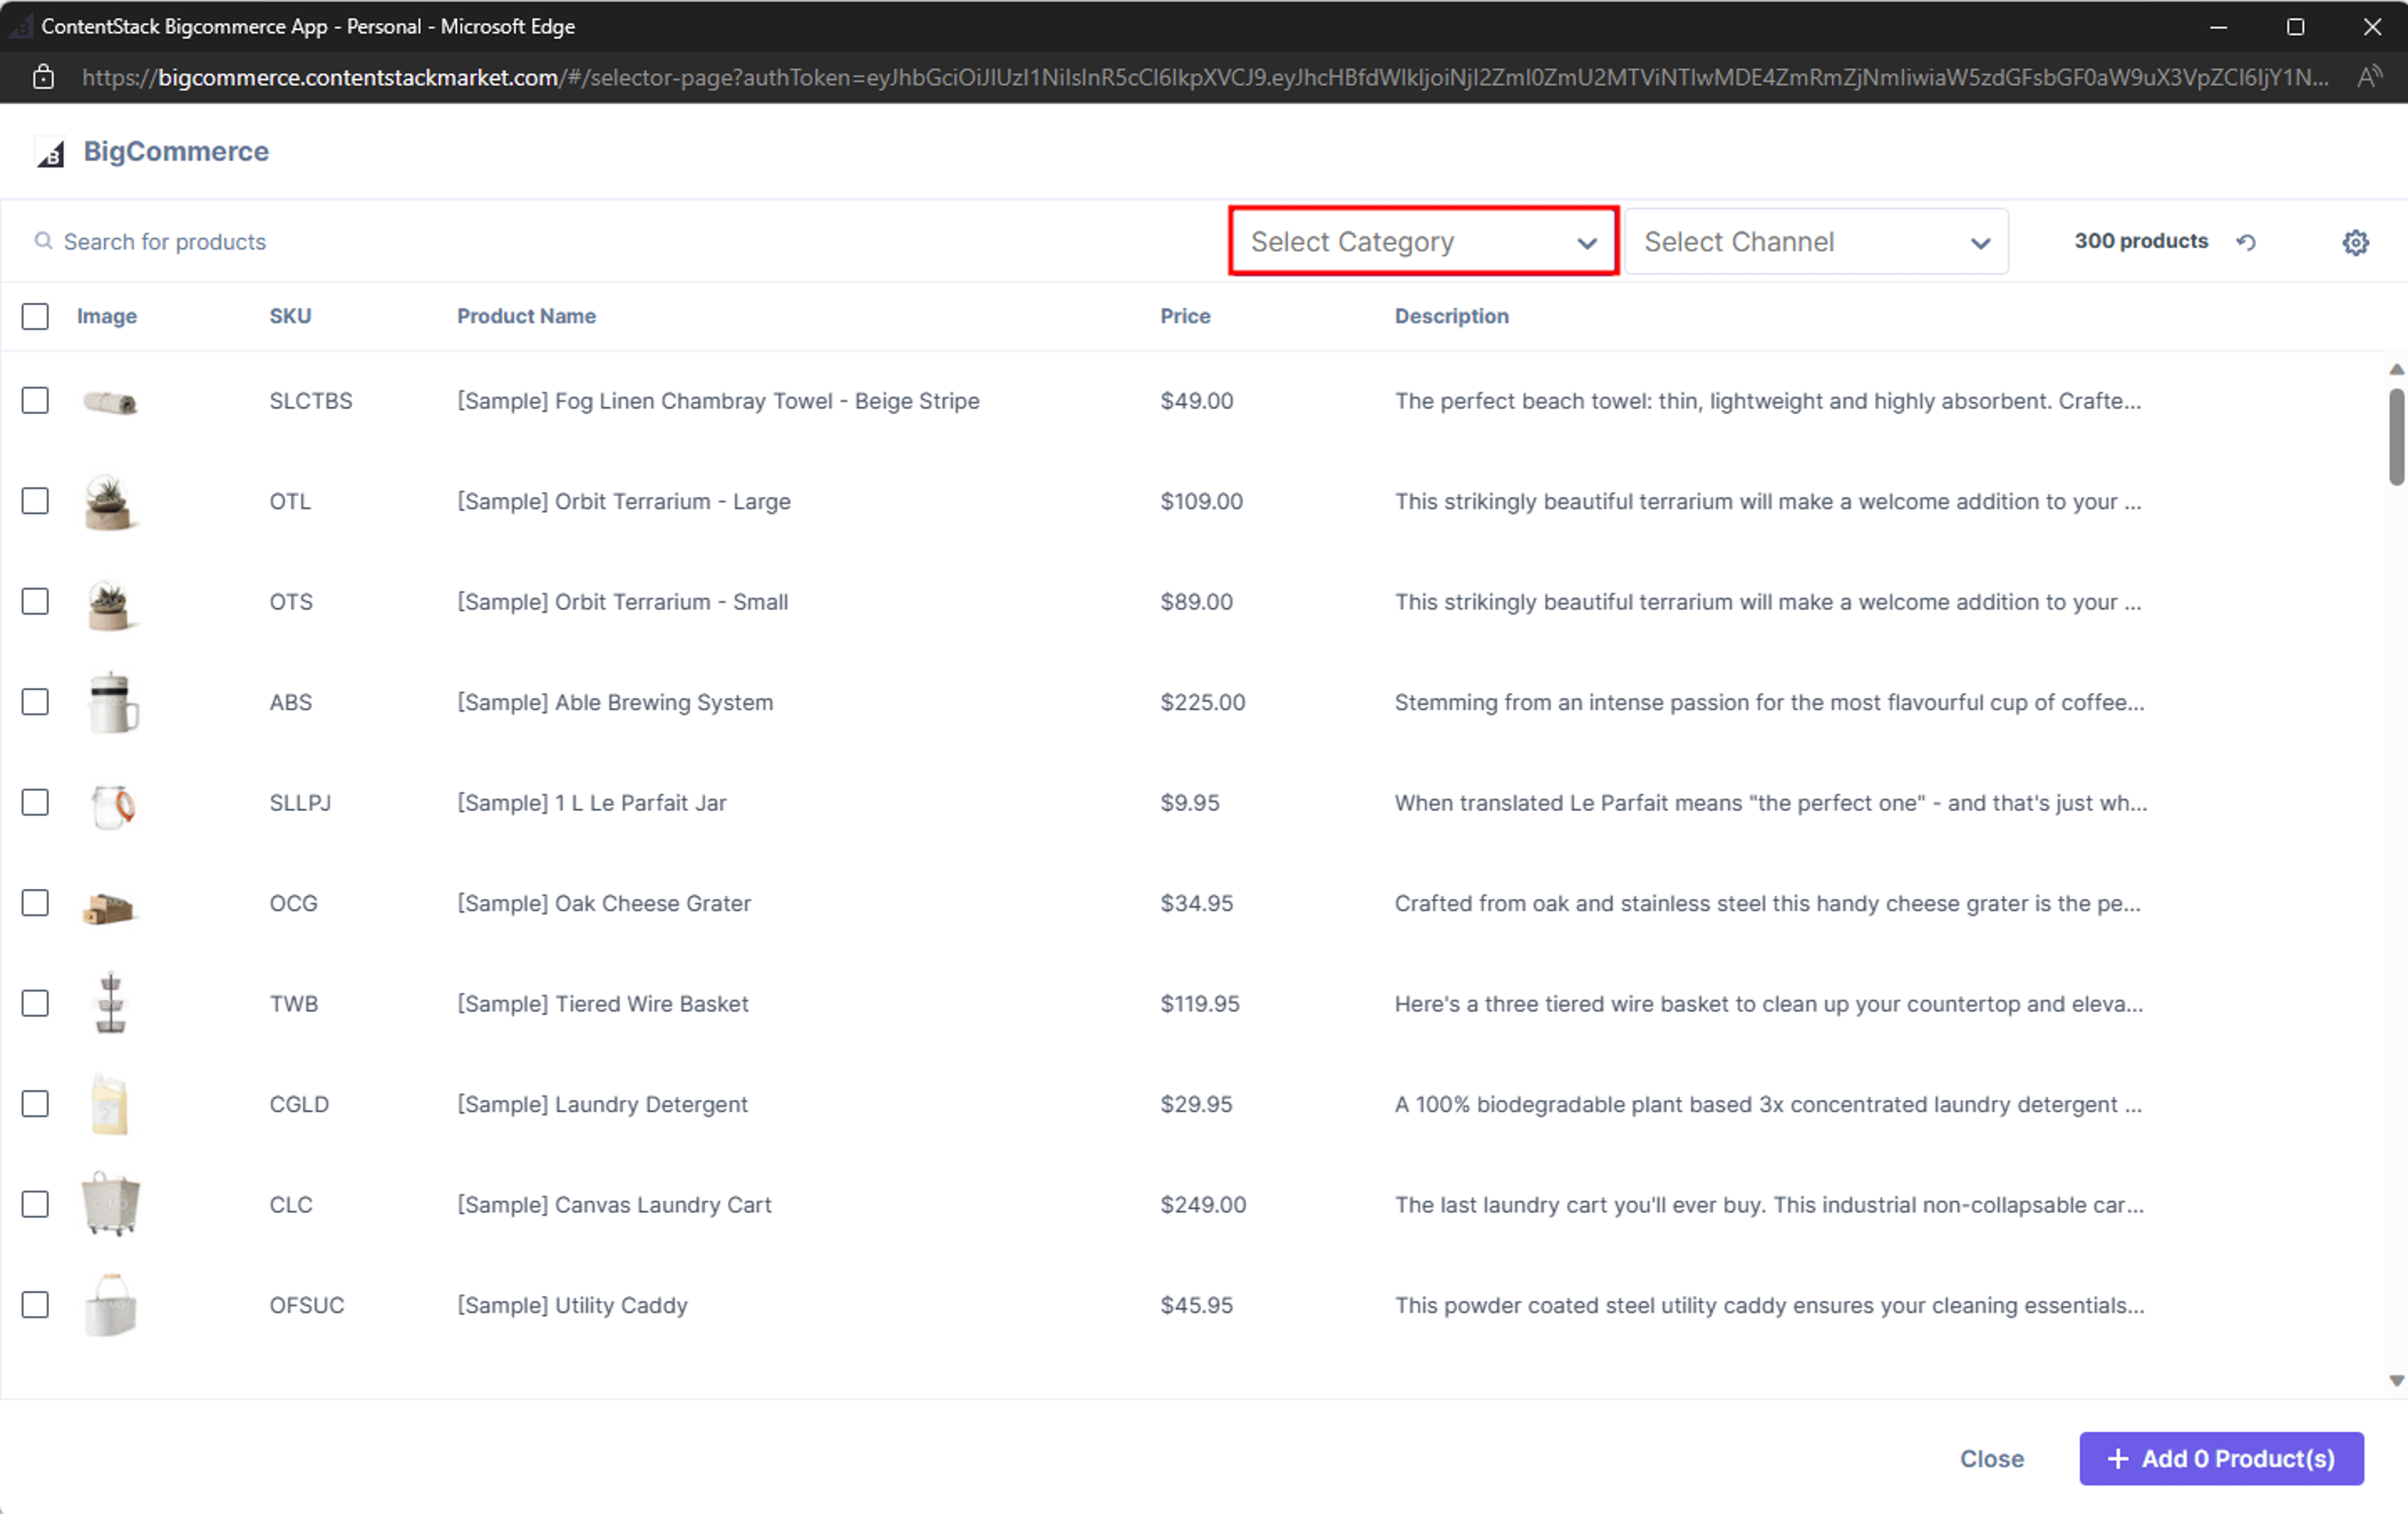Open the Select Channel dropdown
Image resolution: width=2408 pixels, height=1514 pixels.
pyautogui.click(x=1816, y=241)
